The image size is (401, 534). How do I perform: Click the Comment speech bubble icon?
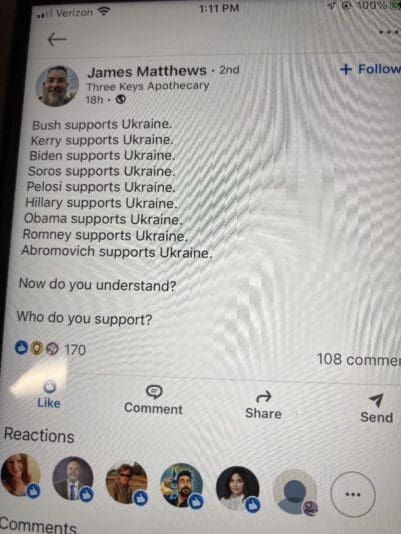154,392
